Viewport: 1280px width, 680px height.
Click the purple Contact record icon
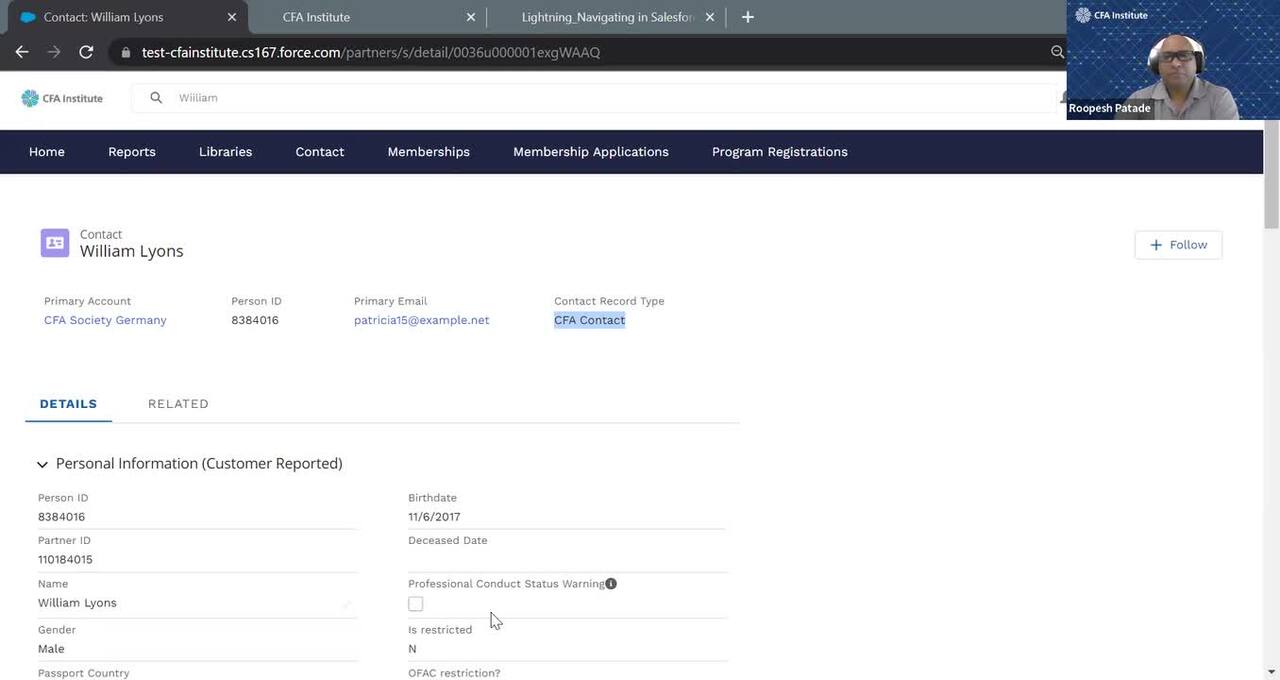click(x=55, y=243)
